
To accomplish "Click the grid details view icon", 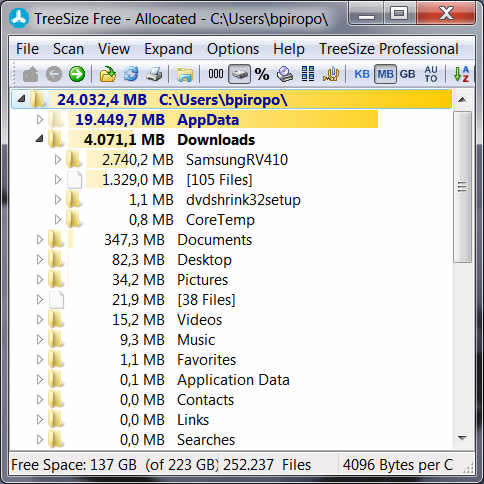I will 308,74.
